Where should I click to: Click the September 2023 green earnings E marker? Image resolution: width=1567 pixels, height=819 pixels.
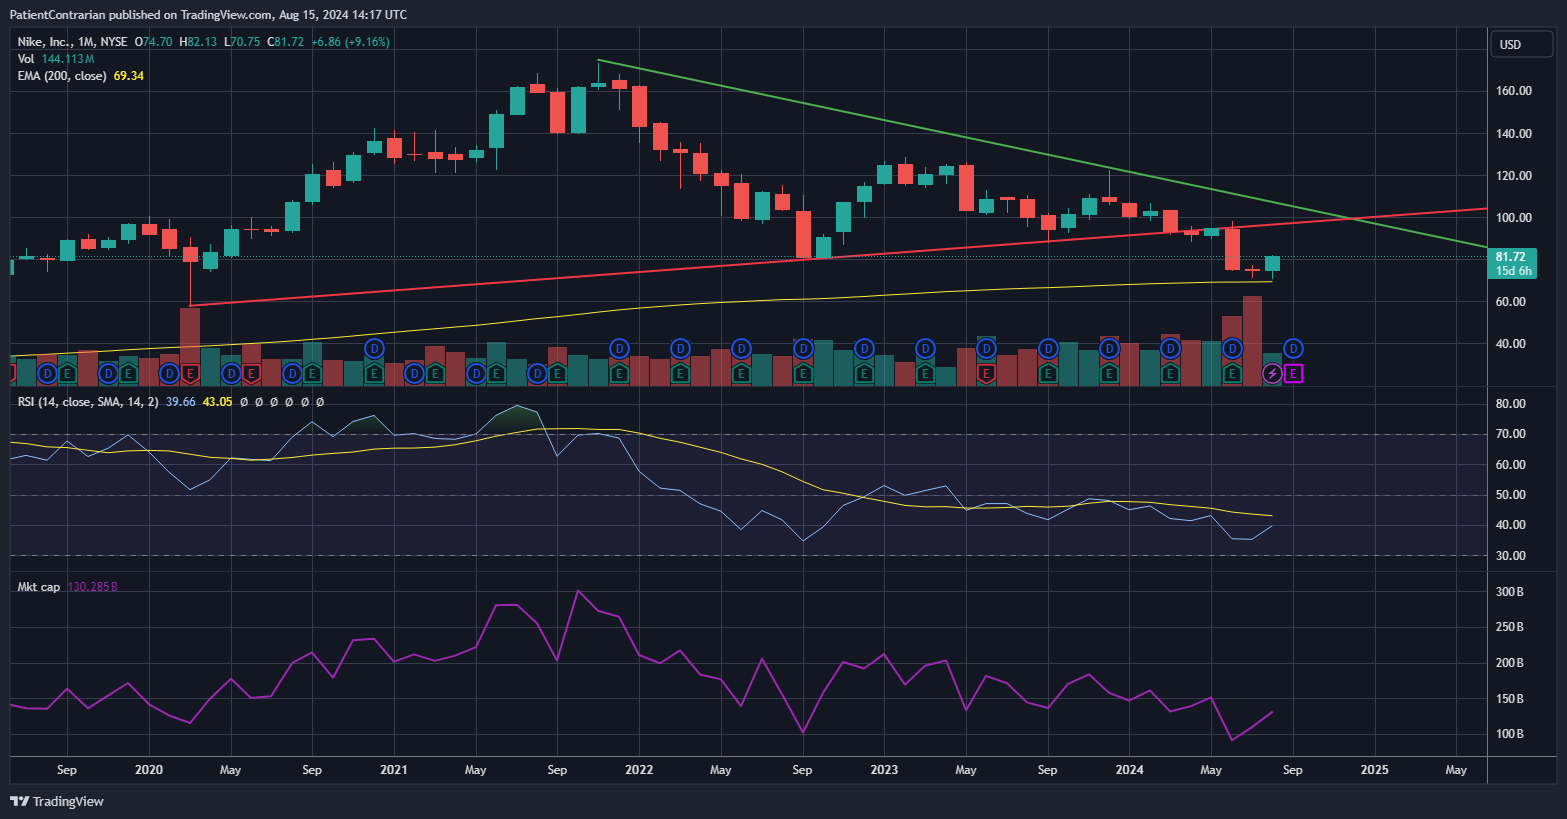(1047, 374)
